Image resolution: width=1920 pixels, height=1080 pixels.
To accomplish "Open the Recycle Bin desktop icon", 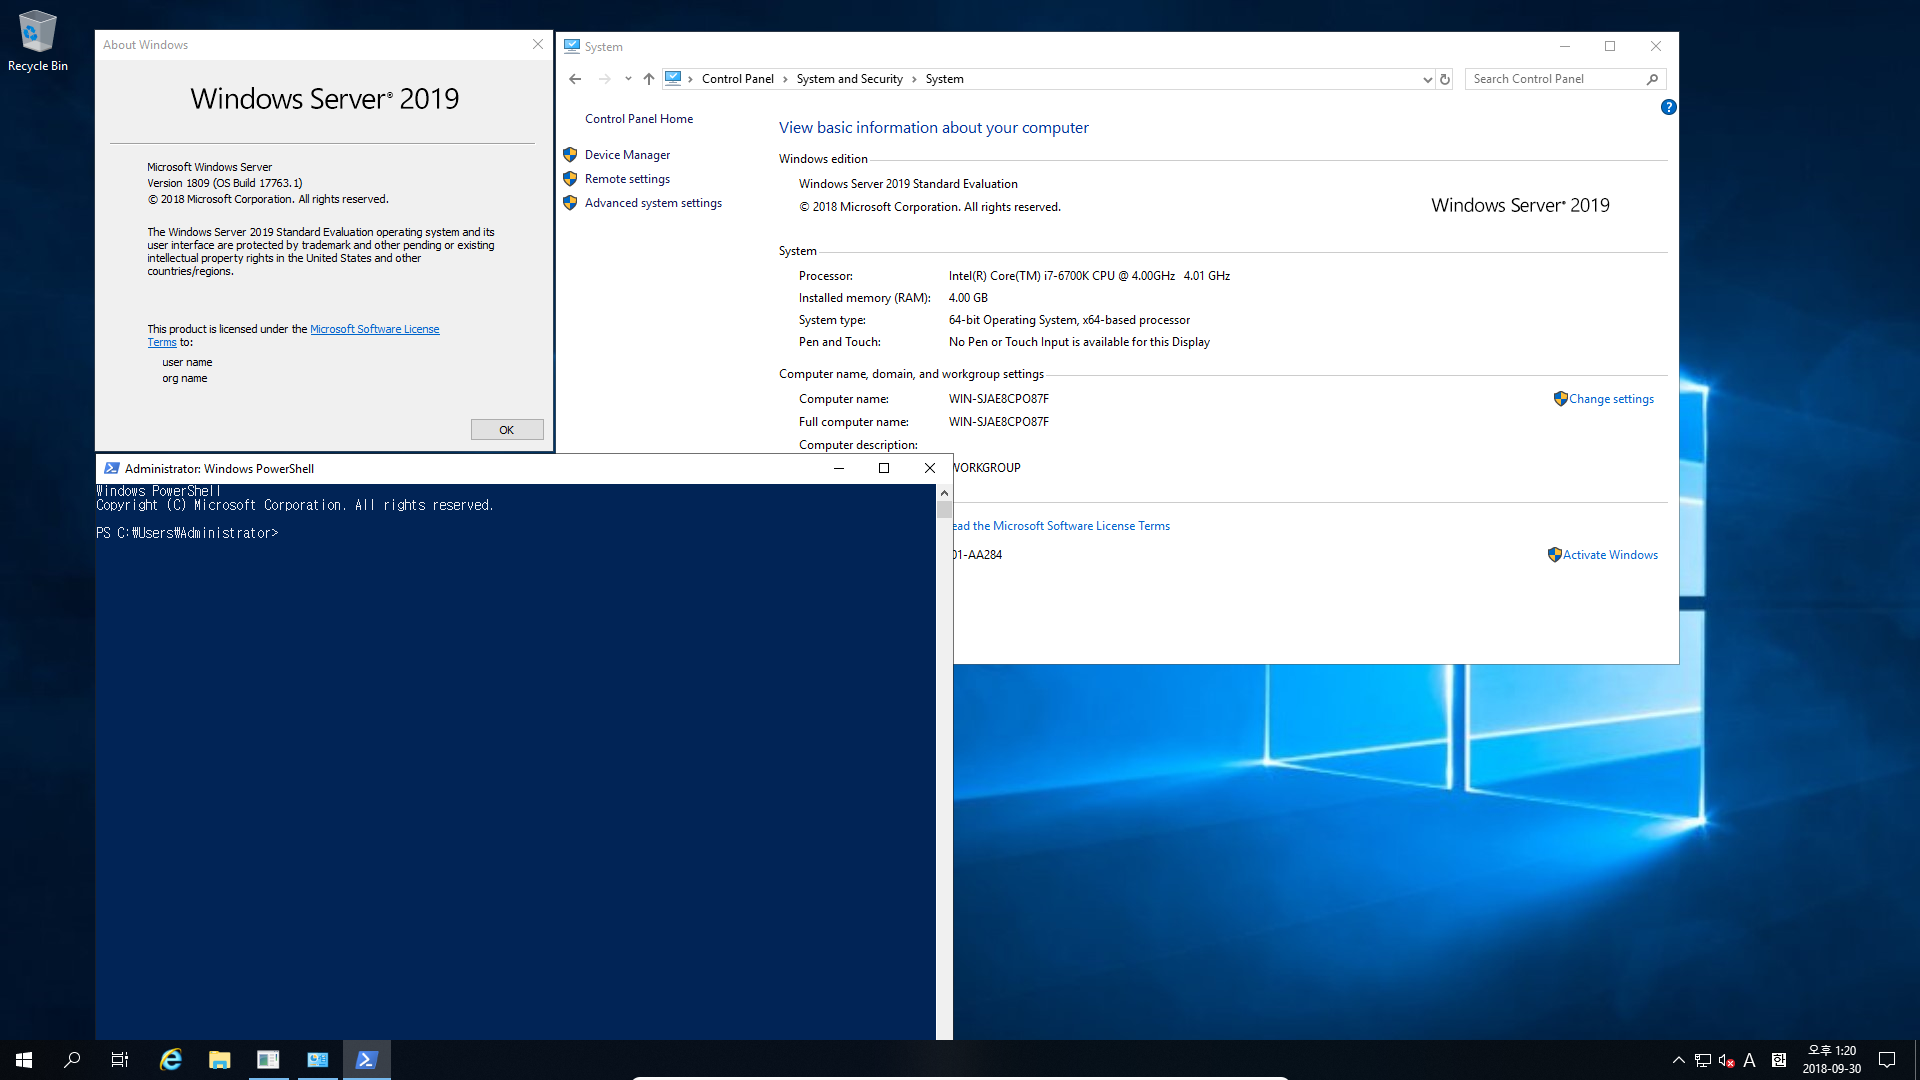I will coord(37,40).
